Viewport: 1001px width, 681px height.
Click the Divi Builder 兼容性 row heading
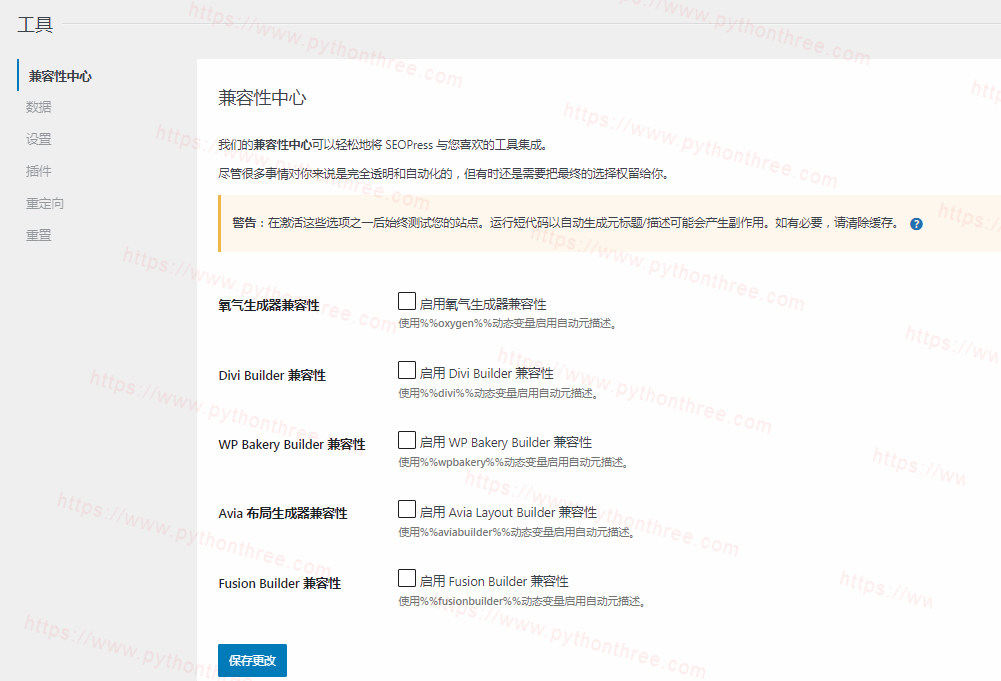(272, 375)
